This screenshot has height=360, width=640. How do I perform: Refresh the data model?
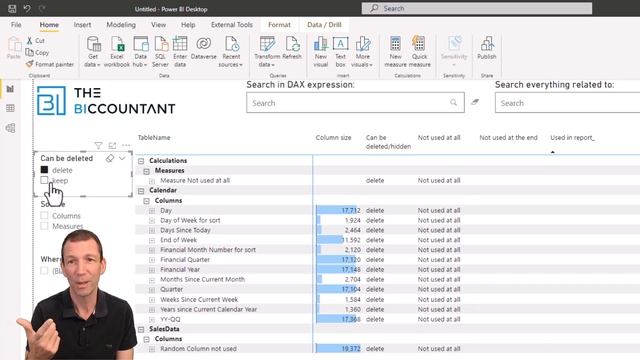coord(292,48)
